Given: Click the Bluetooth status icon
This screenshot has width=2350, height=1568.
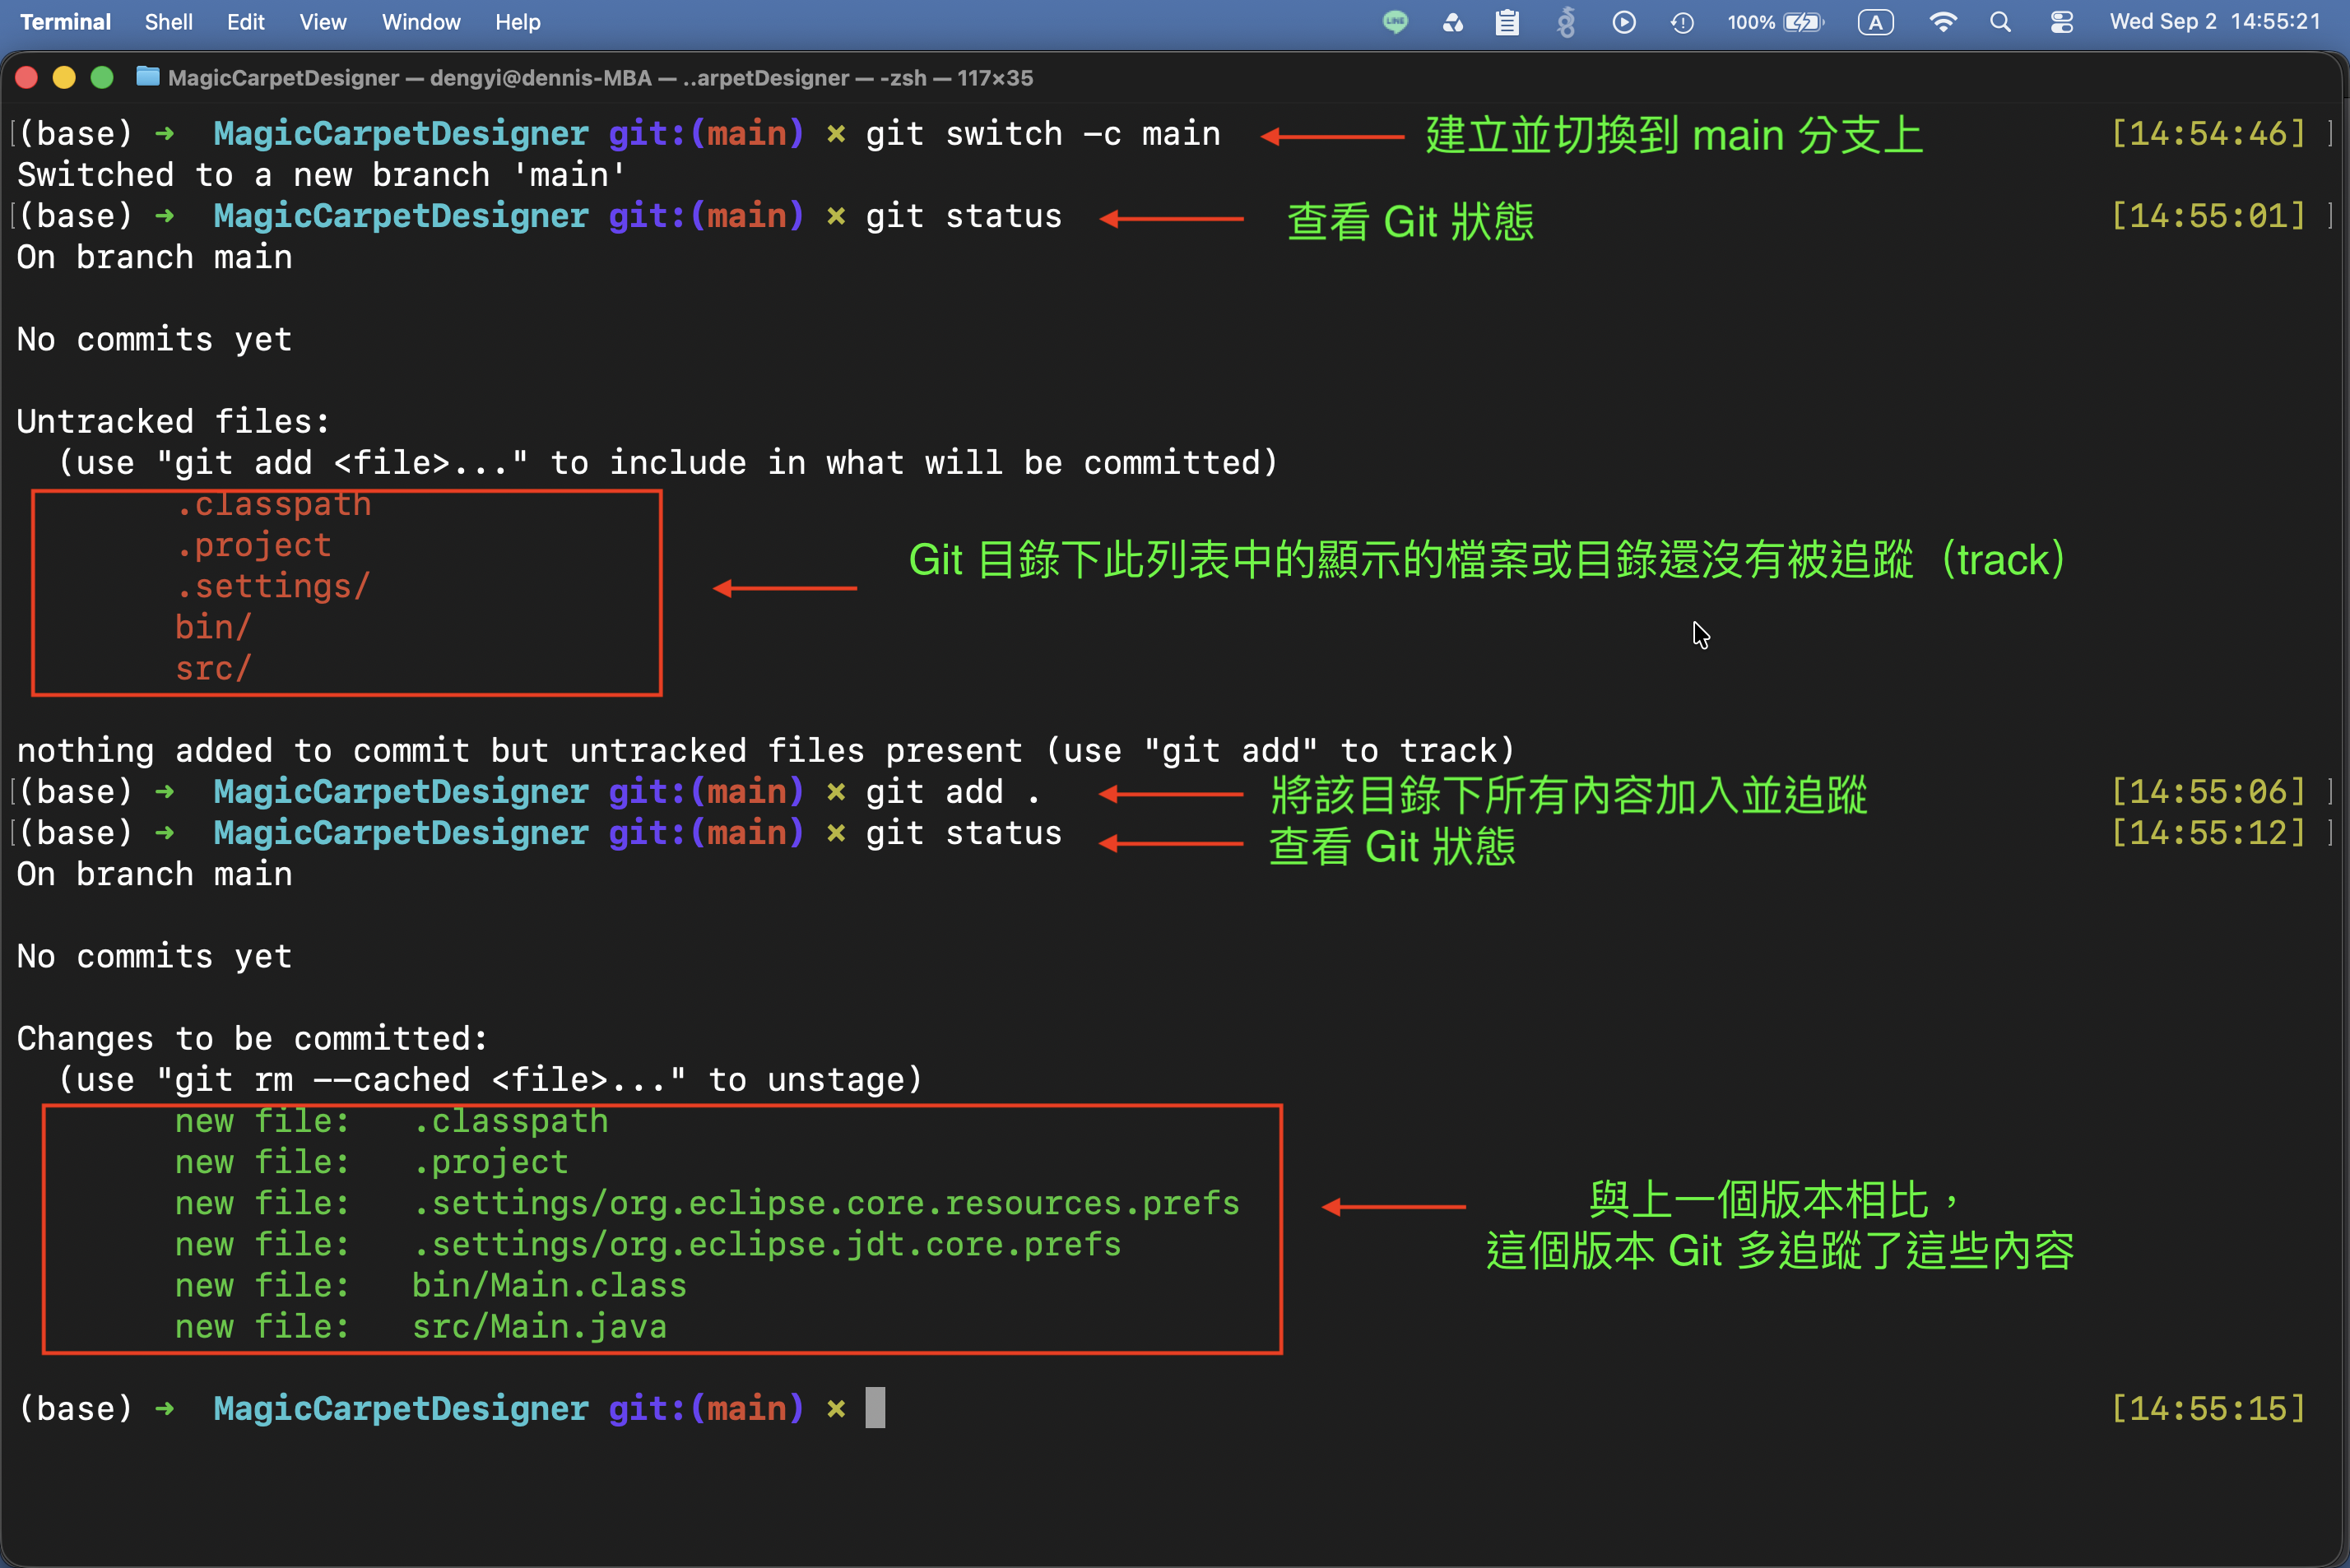Looking at the screenshot, I should coord(1566,22).
